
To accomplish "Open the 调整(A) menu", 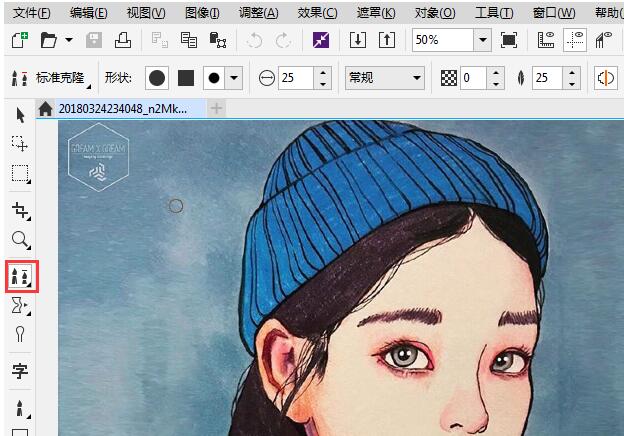I will tap(259, 13).
